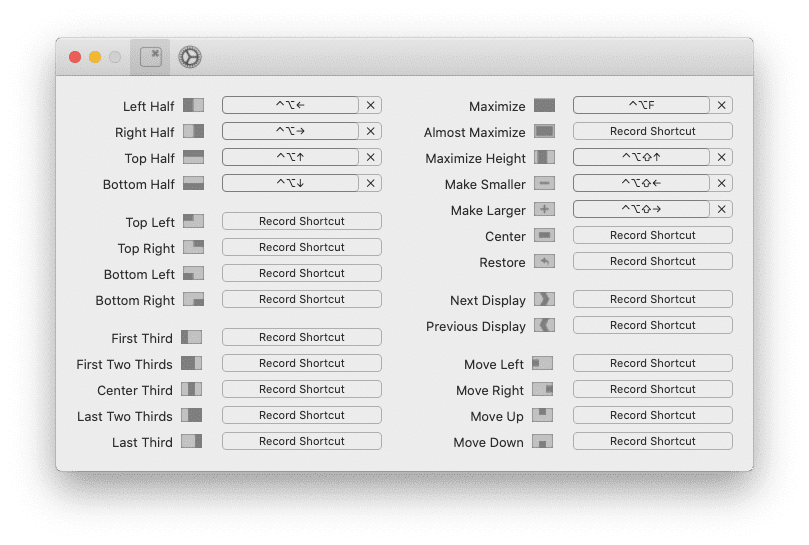
Task: Record Shortcut for Move Left
Action: click(x=653, y=363)
